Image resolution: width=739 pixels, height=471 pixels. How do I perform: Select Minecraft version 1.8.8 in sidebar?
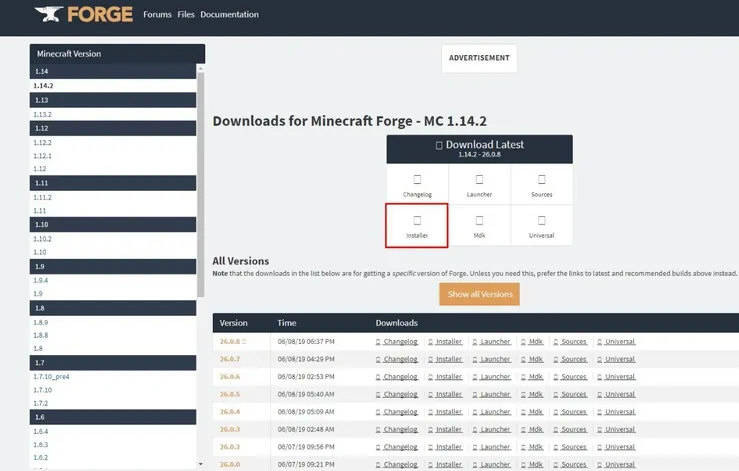click(x=41, y=335)
